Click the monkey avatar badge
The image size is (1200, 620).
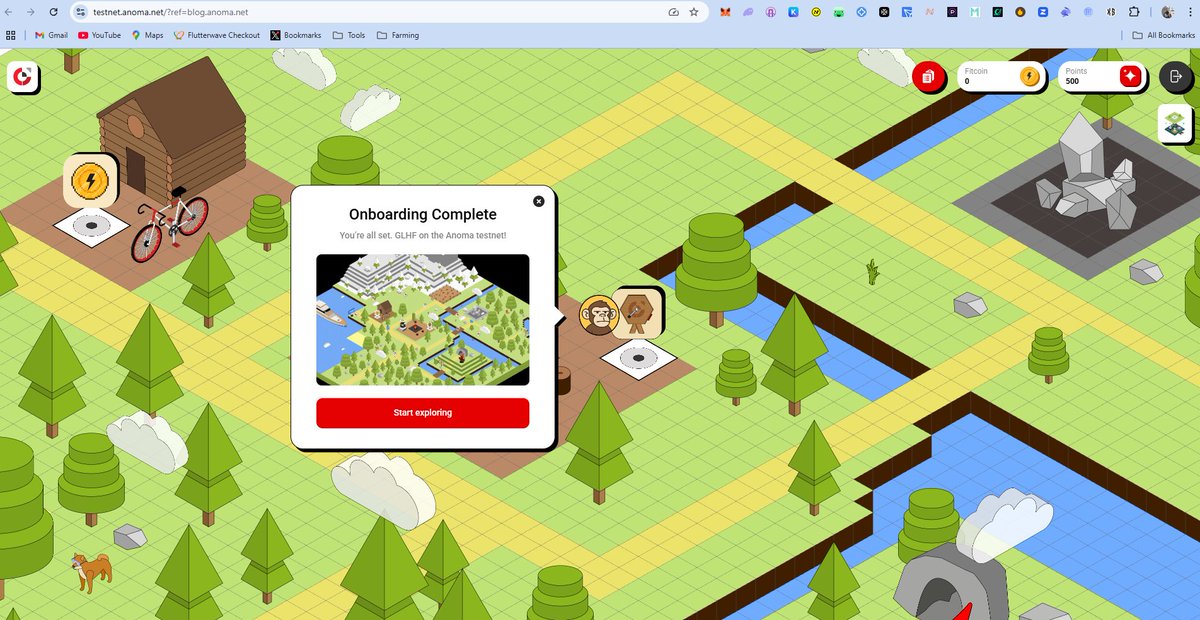[x=598, y=316]
